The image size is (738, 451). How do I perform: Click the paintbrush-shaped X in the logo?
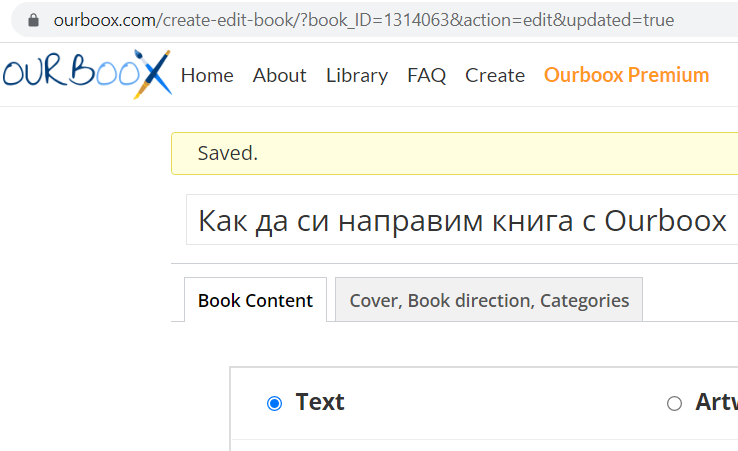(x=153, y=74)
